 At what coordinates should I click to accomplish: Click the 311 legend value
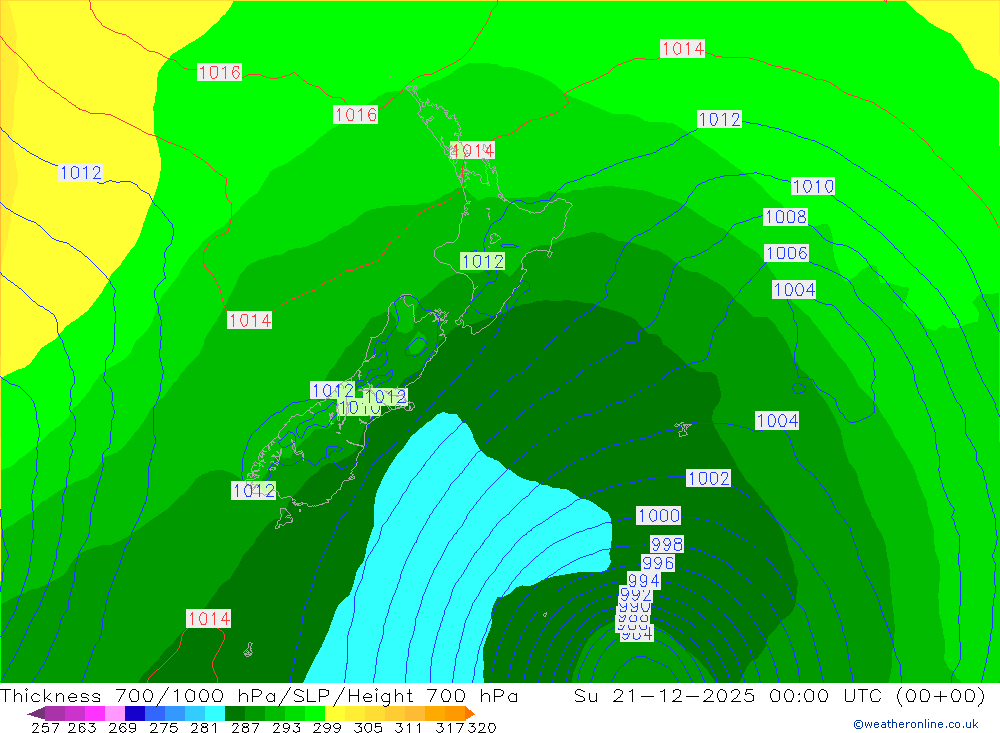(x=408, y=727)
